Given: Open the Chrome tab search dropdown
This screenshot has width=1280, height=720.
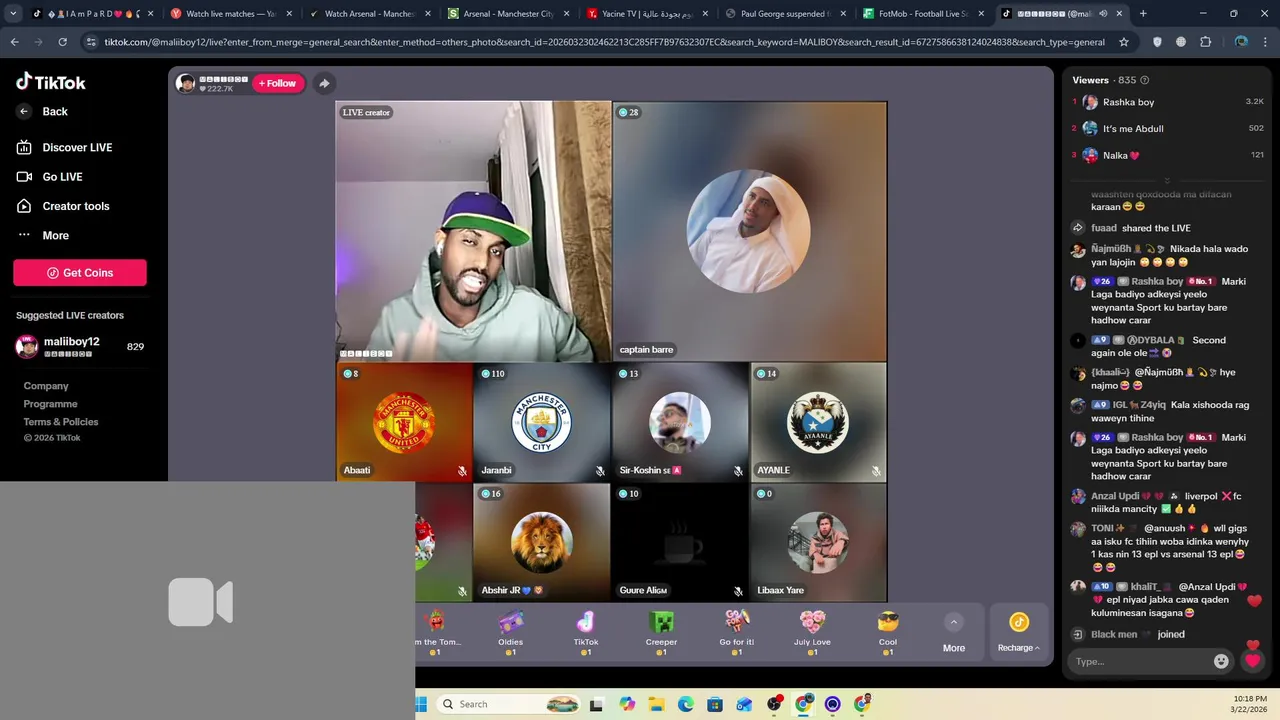Looking at the screenshot, I should (x=14, y=14).
